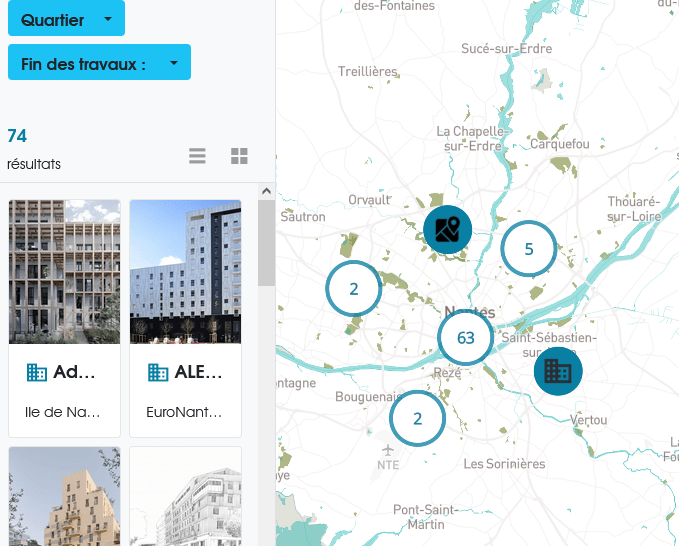
Task: Click the building icon beside Ad...
Action: (x=37, y=372)
